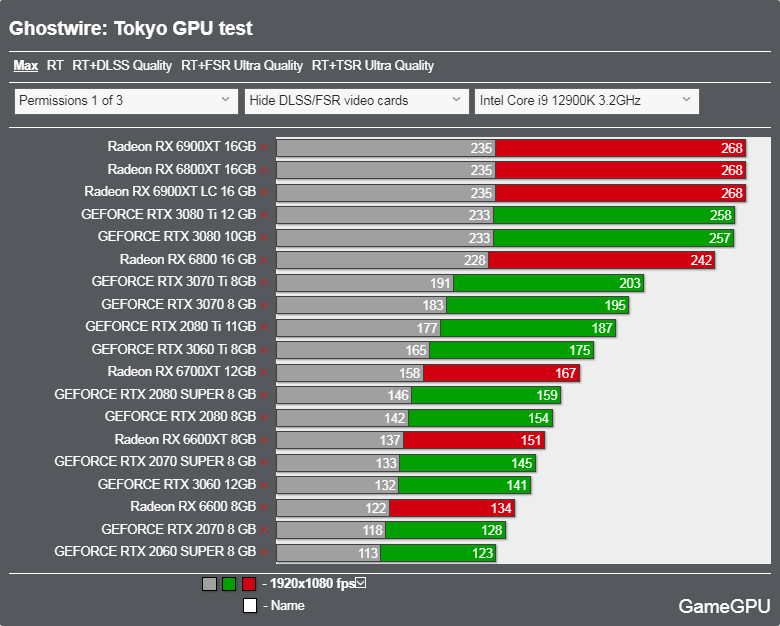780x626 pixels.
Task: Open Intel Core i9 12900K processor dropdown
Action: (586, 101)
